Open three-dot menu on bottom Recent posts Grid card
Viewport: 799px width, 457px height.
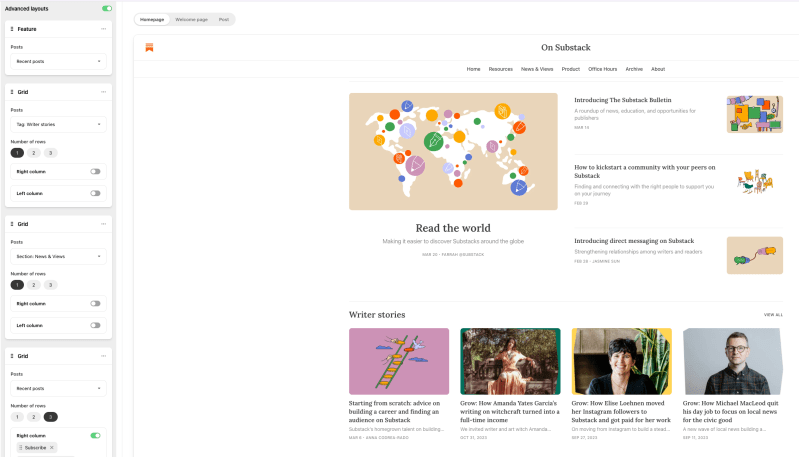(x=103, y=356)
